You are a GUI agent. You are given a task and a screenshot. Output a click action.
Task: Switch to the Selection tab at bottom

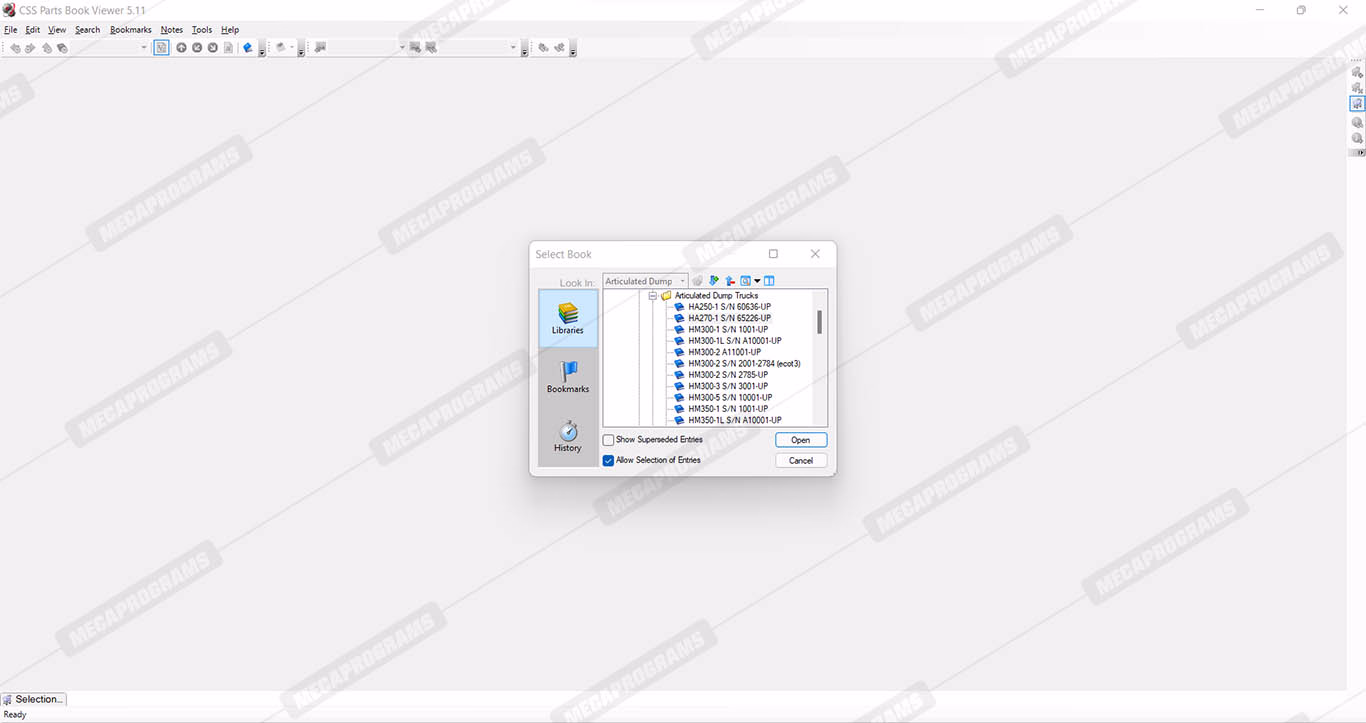pos(34,699)
